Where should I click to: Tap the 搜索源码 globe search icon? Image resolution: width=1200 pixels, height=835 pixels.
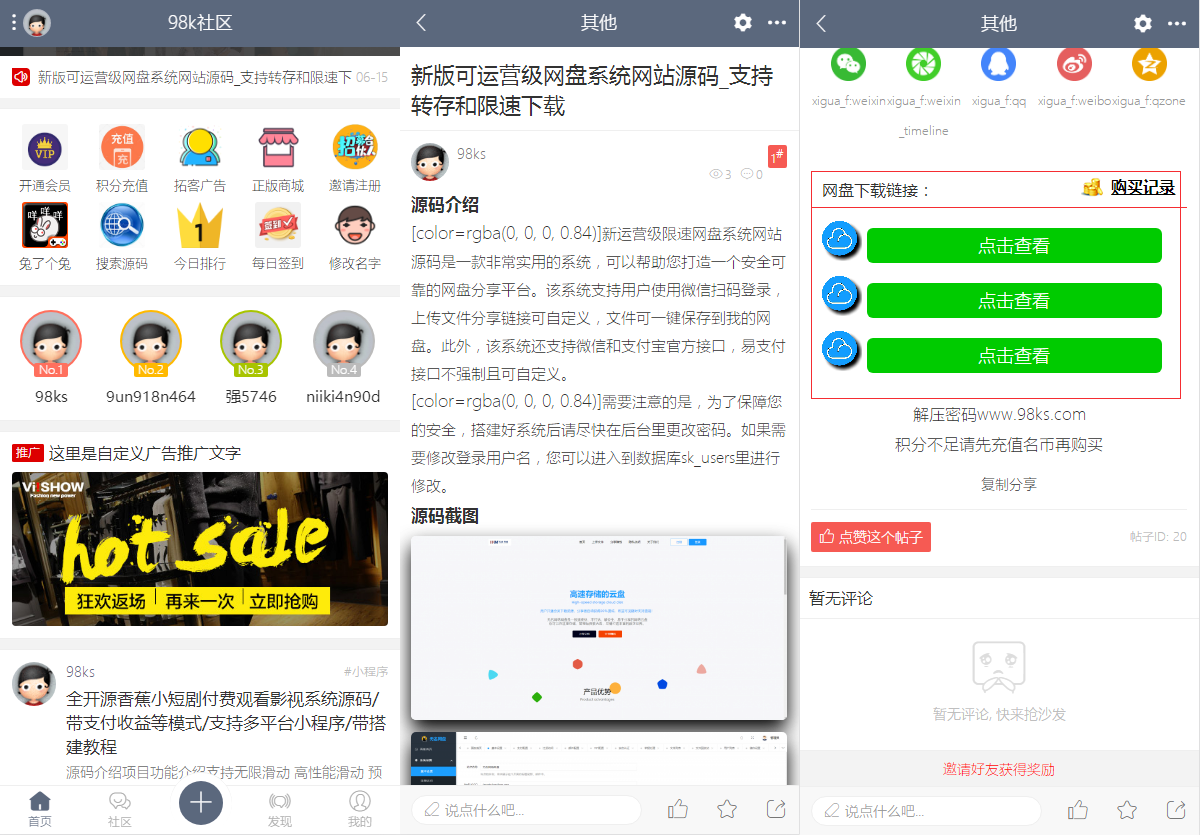[122, 227]
